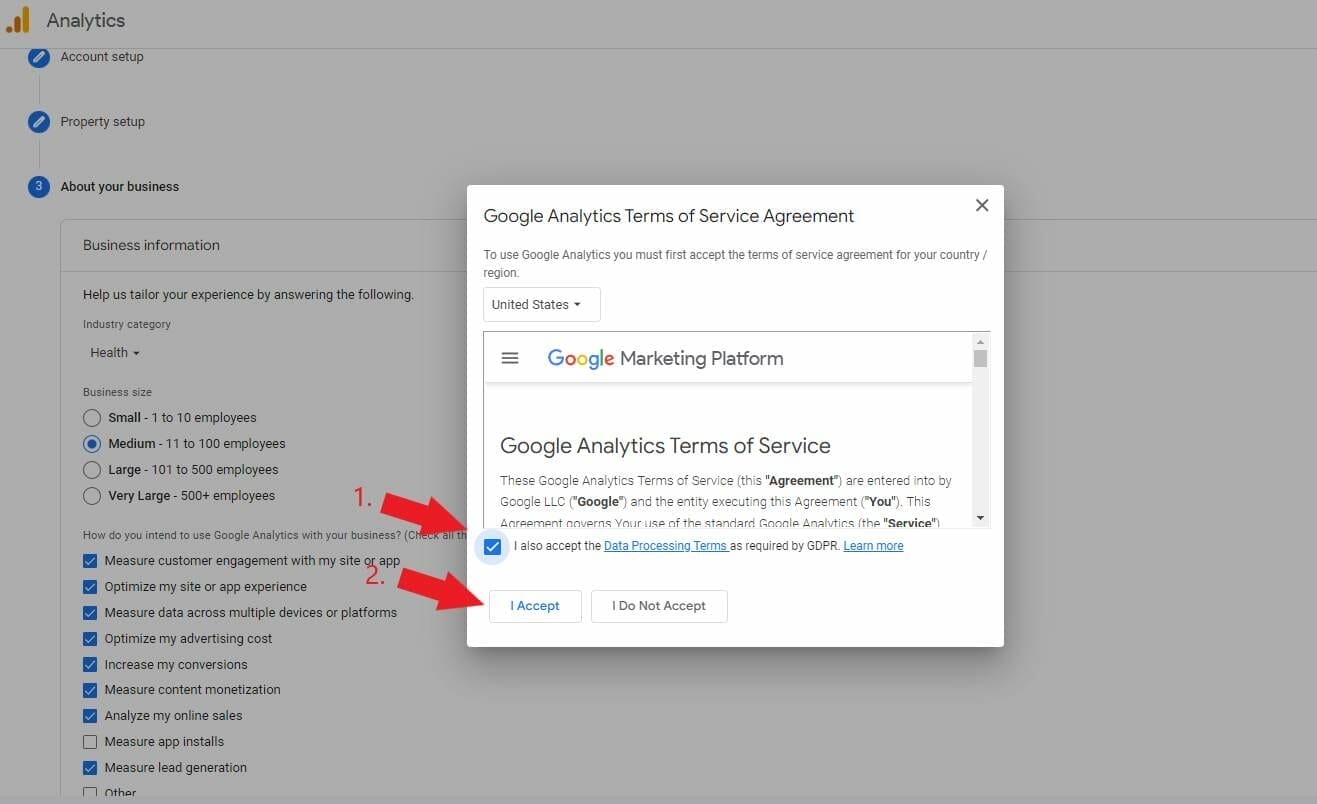Click the I Do Not Accept button
Viewport: 1317px width, 804px height.
pos(658,606)
